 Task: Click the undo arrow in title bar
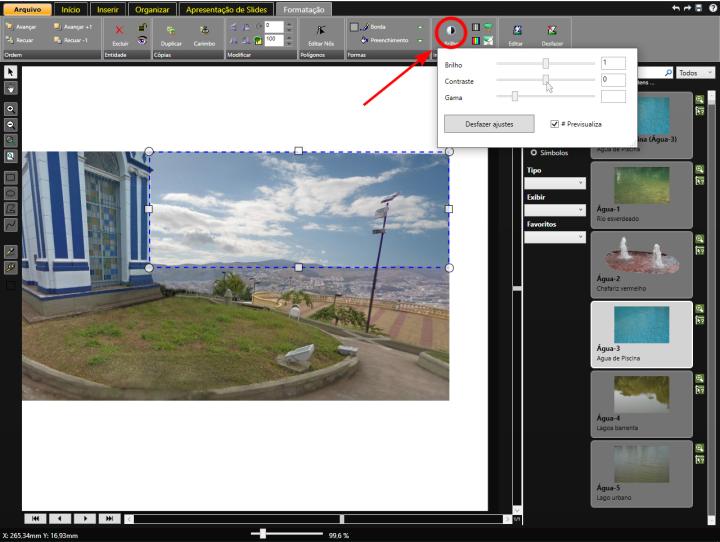click(x=676, y=8)
